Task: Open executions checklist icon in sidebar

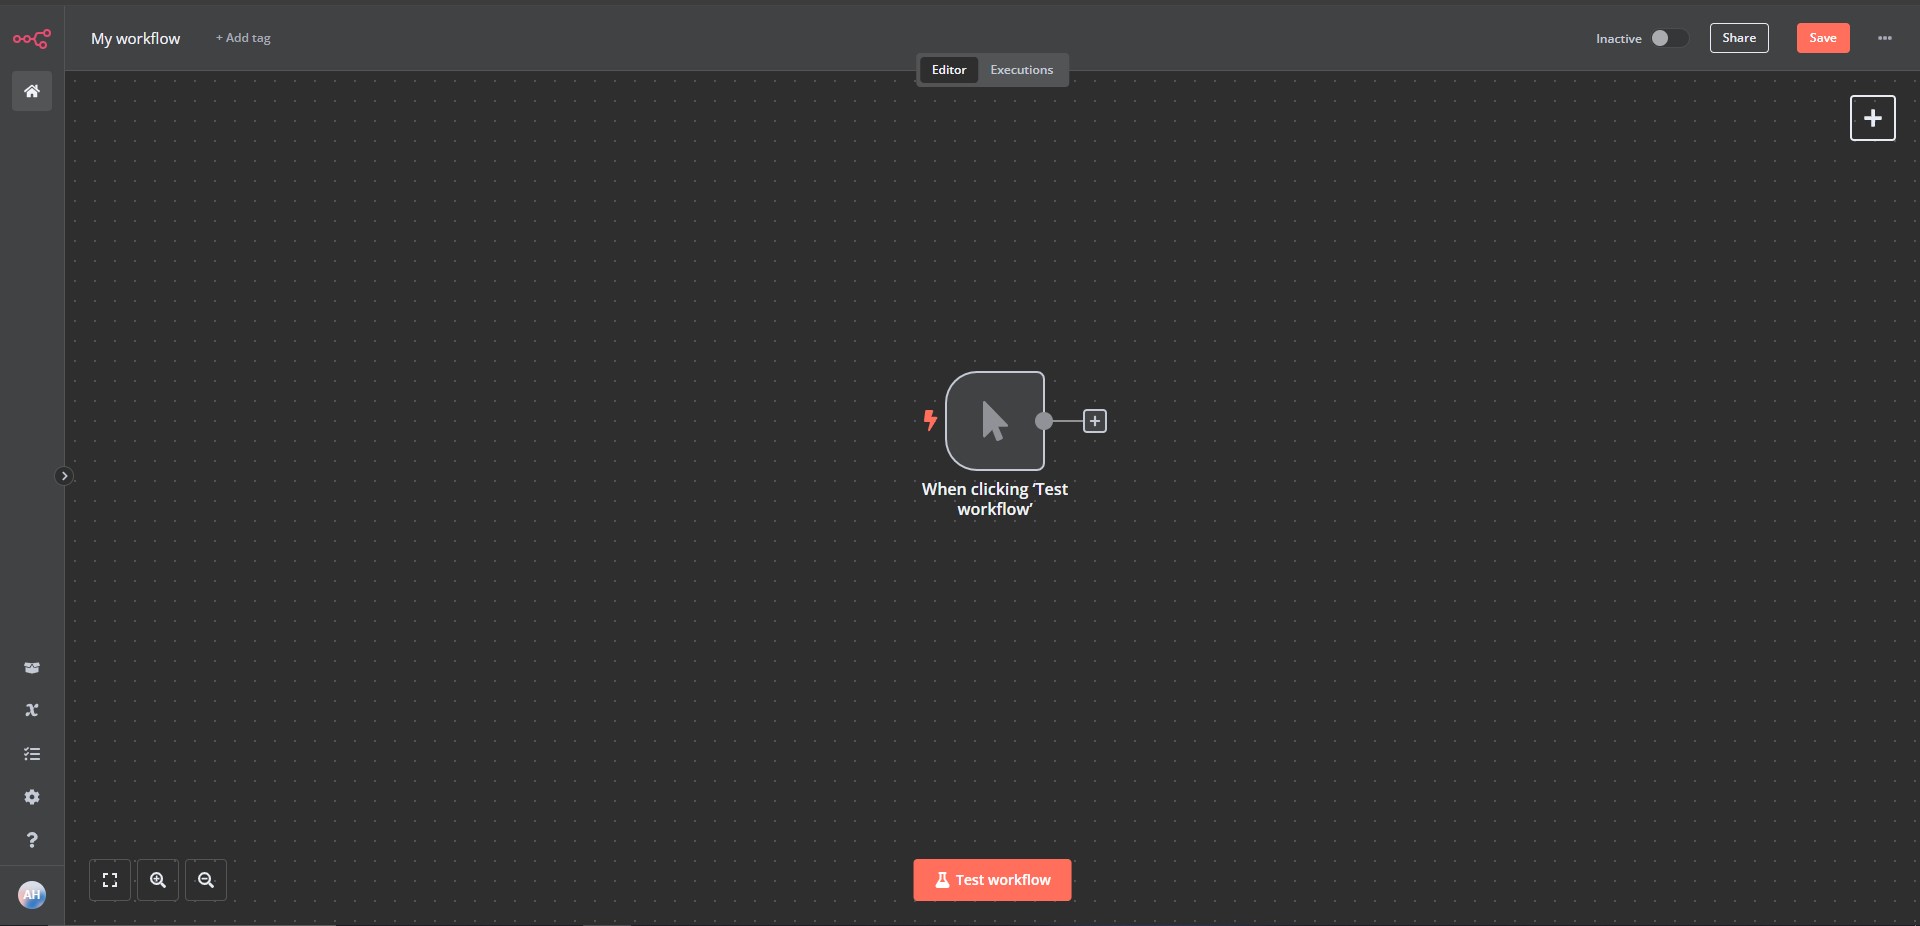Action: (32, 754)
